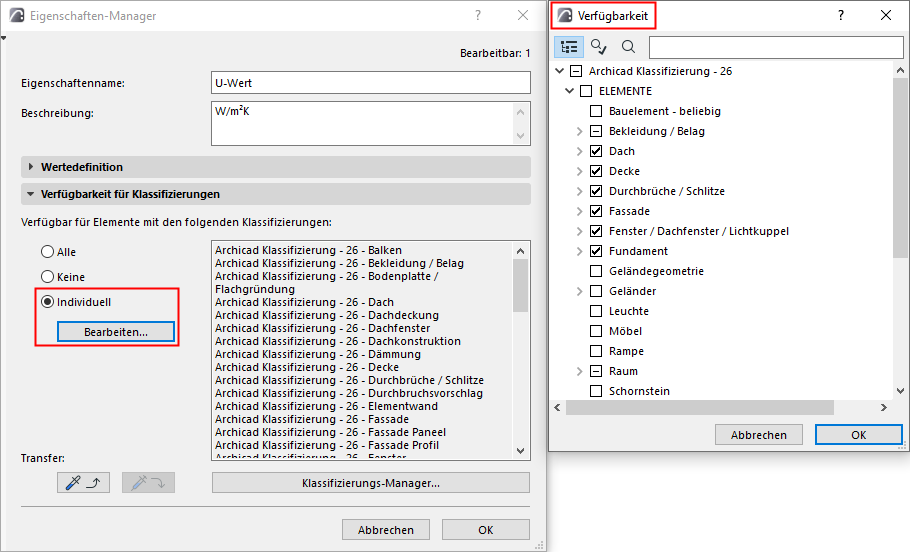Uncheck Durchbrüche / Schlitze checkbox
Viewport: 910px width, 552px height.
click(x=596, y=191)
